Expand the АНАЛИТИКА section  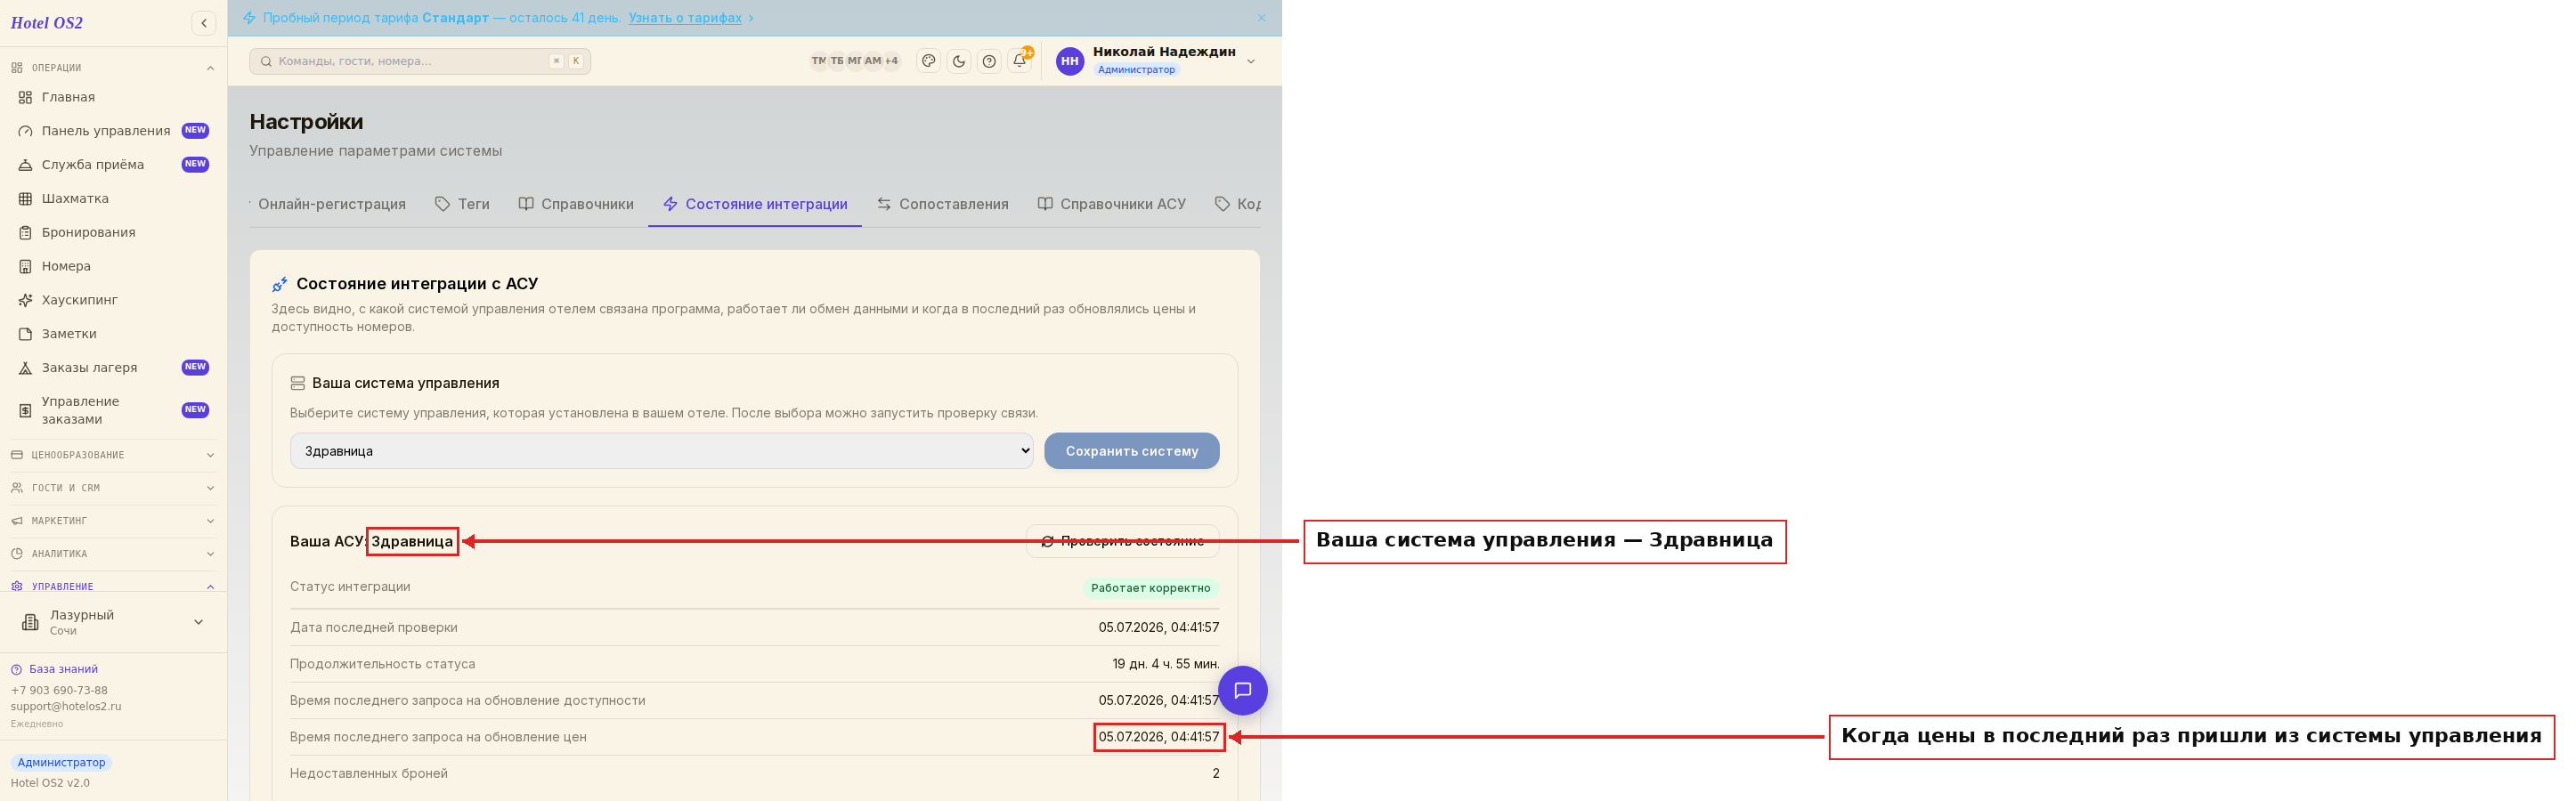113,554
